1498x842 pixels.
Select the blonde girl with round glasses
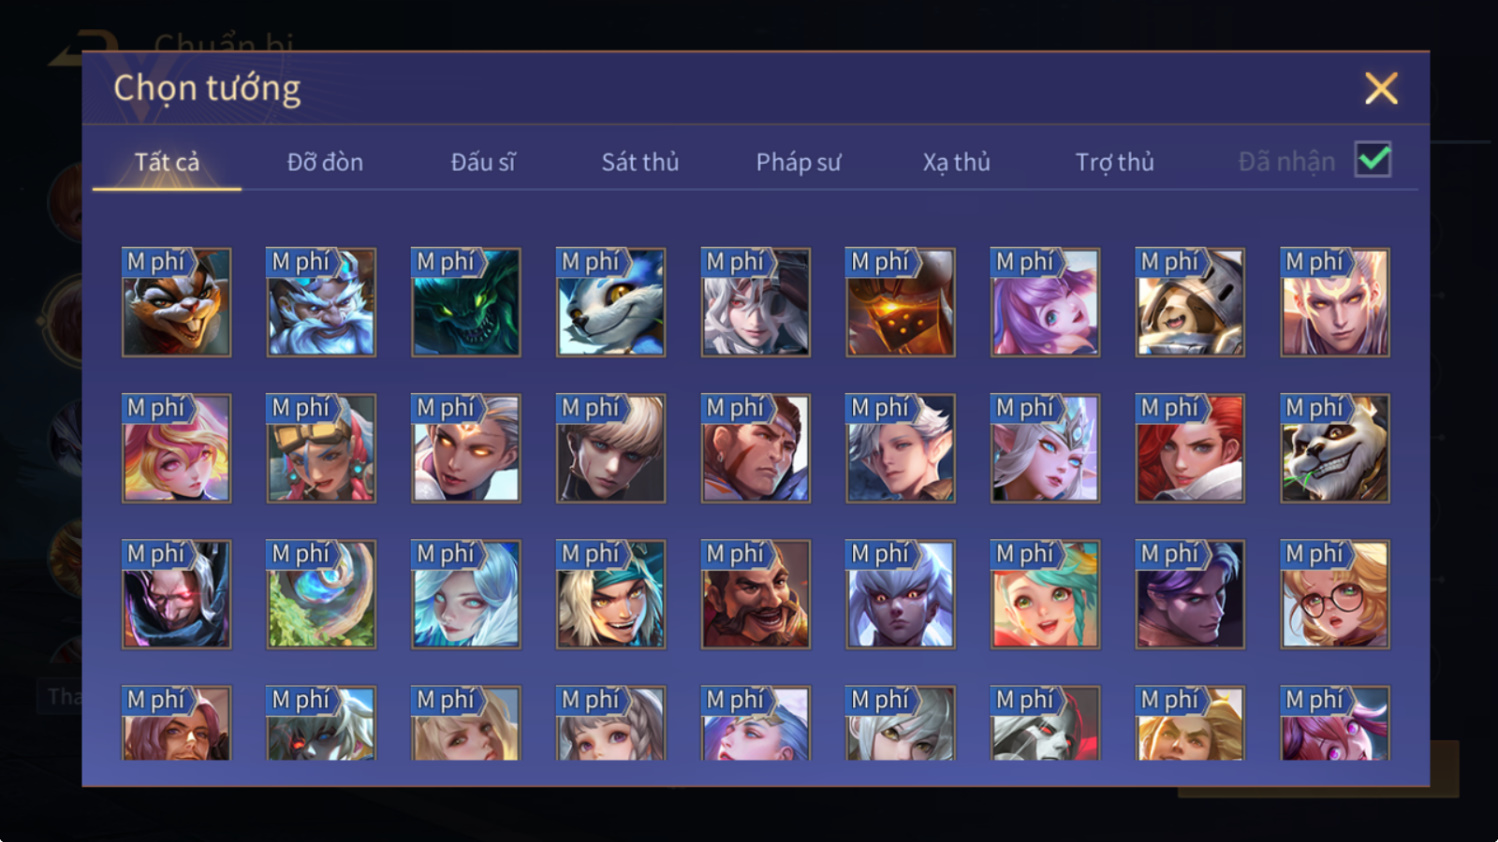pyautogui.click(x=1335, y=594)
